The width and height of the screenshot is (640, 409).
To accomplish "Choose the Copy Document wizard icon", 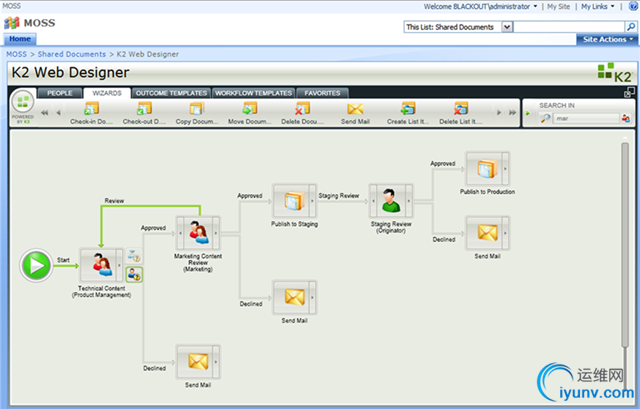I will pos(197,109).
